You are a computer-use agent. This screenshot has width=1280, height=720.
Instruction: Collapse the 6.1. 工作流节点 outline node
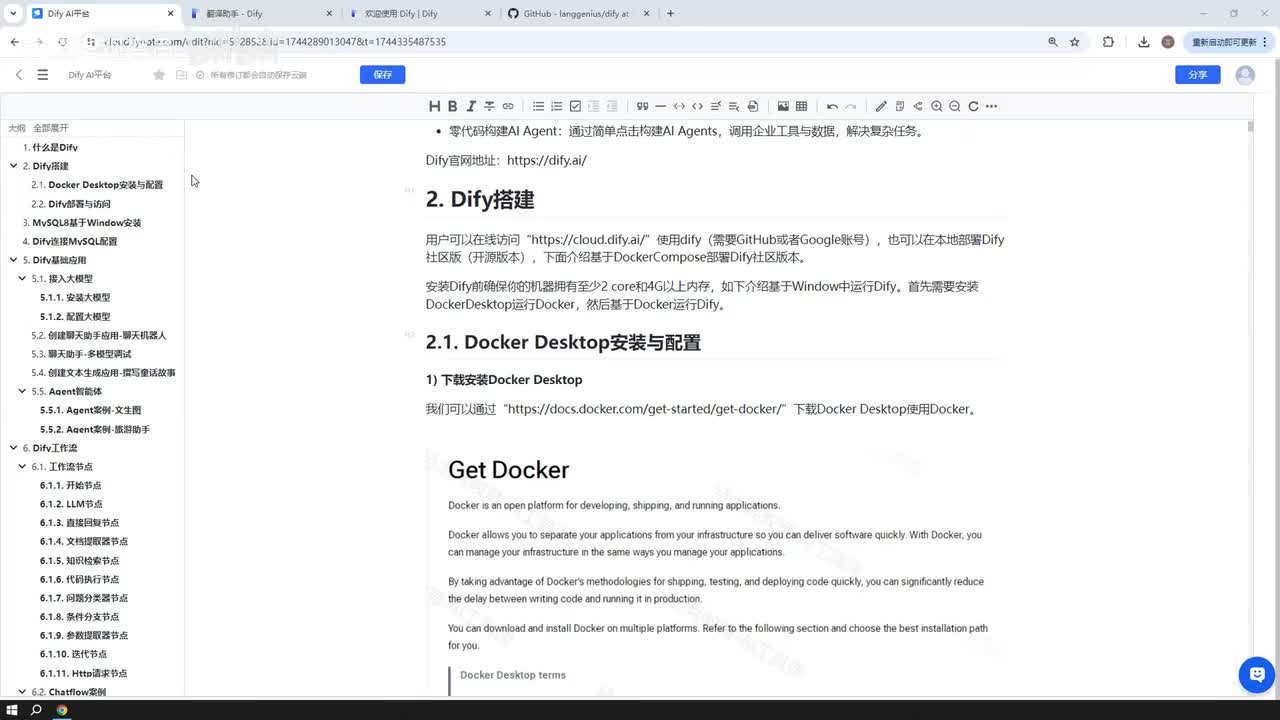click(x=22, y=467)
